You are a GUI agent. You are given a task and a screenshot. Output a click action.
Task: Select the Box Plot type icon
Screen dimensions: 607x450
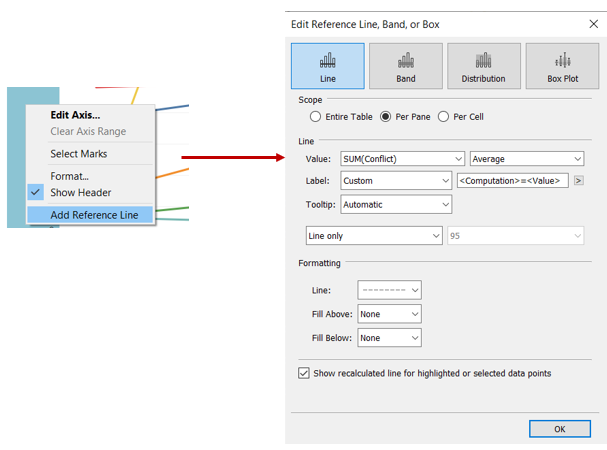click(561, 65)
